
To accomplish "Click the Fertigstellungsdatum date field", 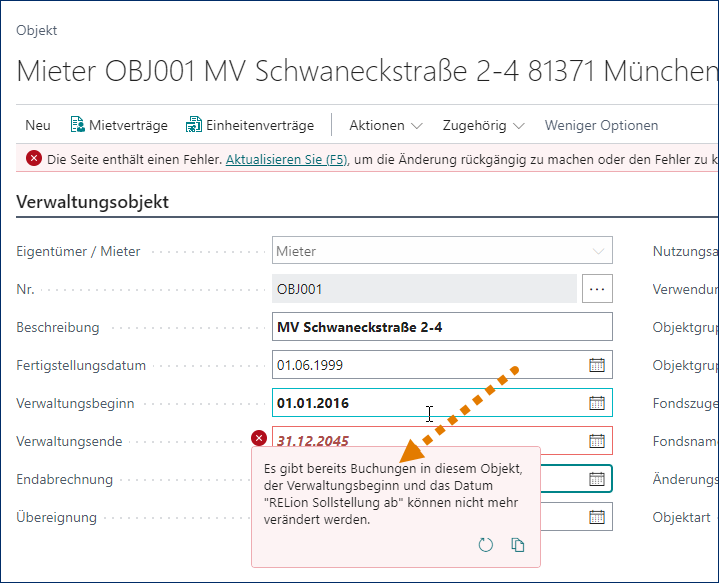I will coord(442,365).
